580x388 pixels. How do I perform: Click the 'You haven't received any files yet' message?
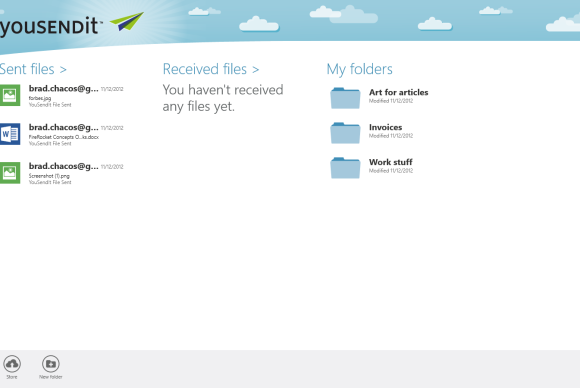coord(223,98)
